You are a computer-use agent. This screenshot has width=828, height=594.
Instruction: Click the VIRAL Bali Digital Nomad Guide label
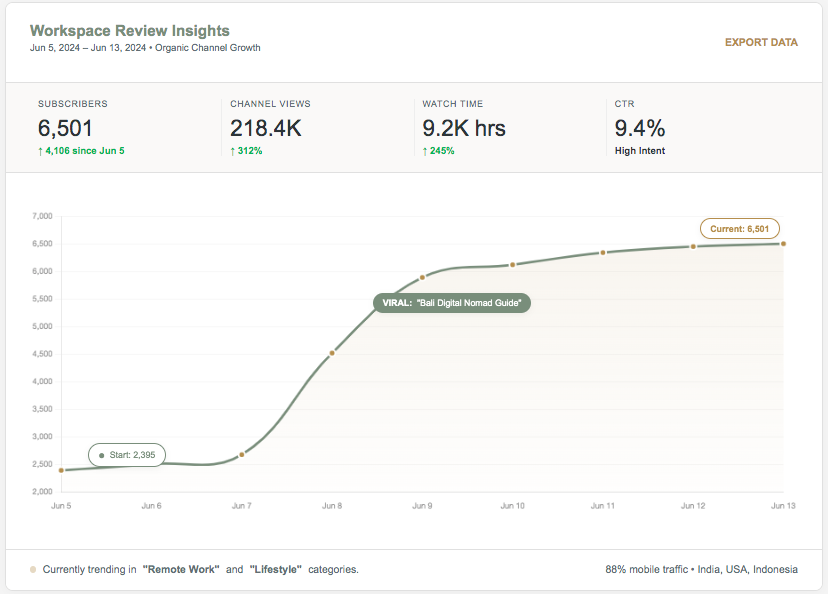[x=451, y=303]
